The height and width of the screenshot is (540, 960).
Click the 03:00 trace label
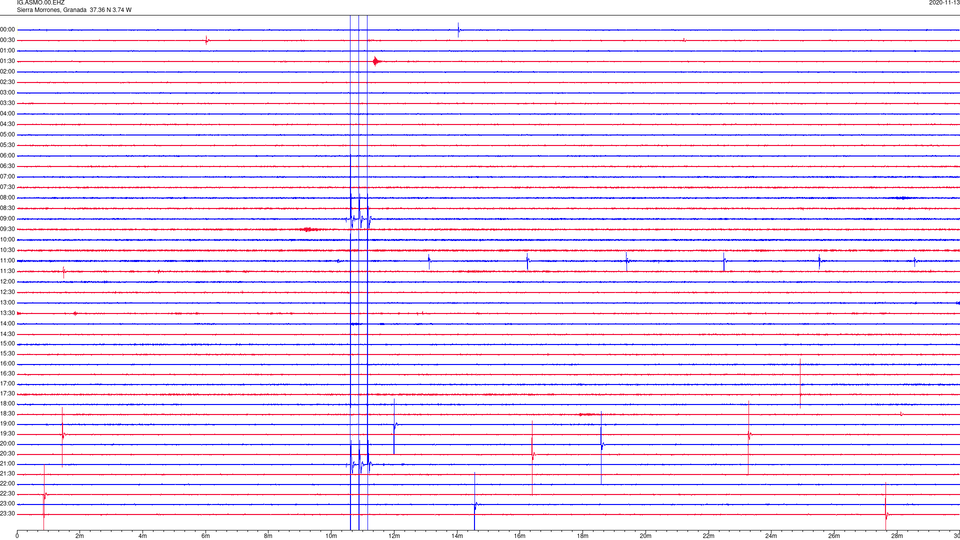(8, 93)
